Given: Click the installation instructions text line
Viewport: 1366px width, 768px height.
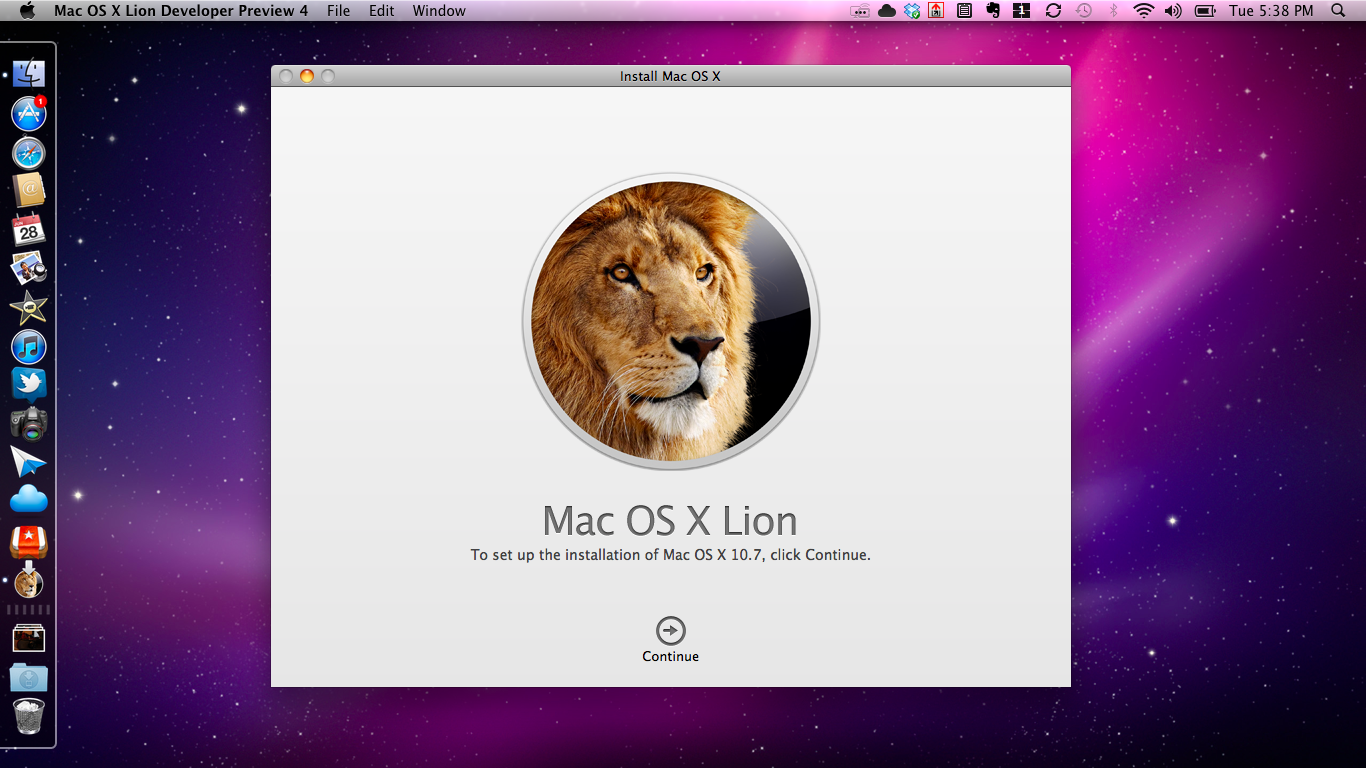Looking at the screenshot, I should [x=671, y=555].
